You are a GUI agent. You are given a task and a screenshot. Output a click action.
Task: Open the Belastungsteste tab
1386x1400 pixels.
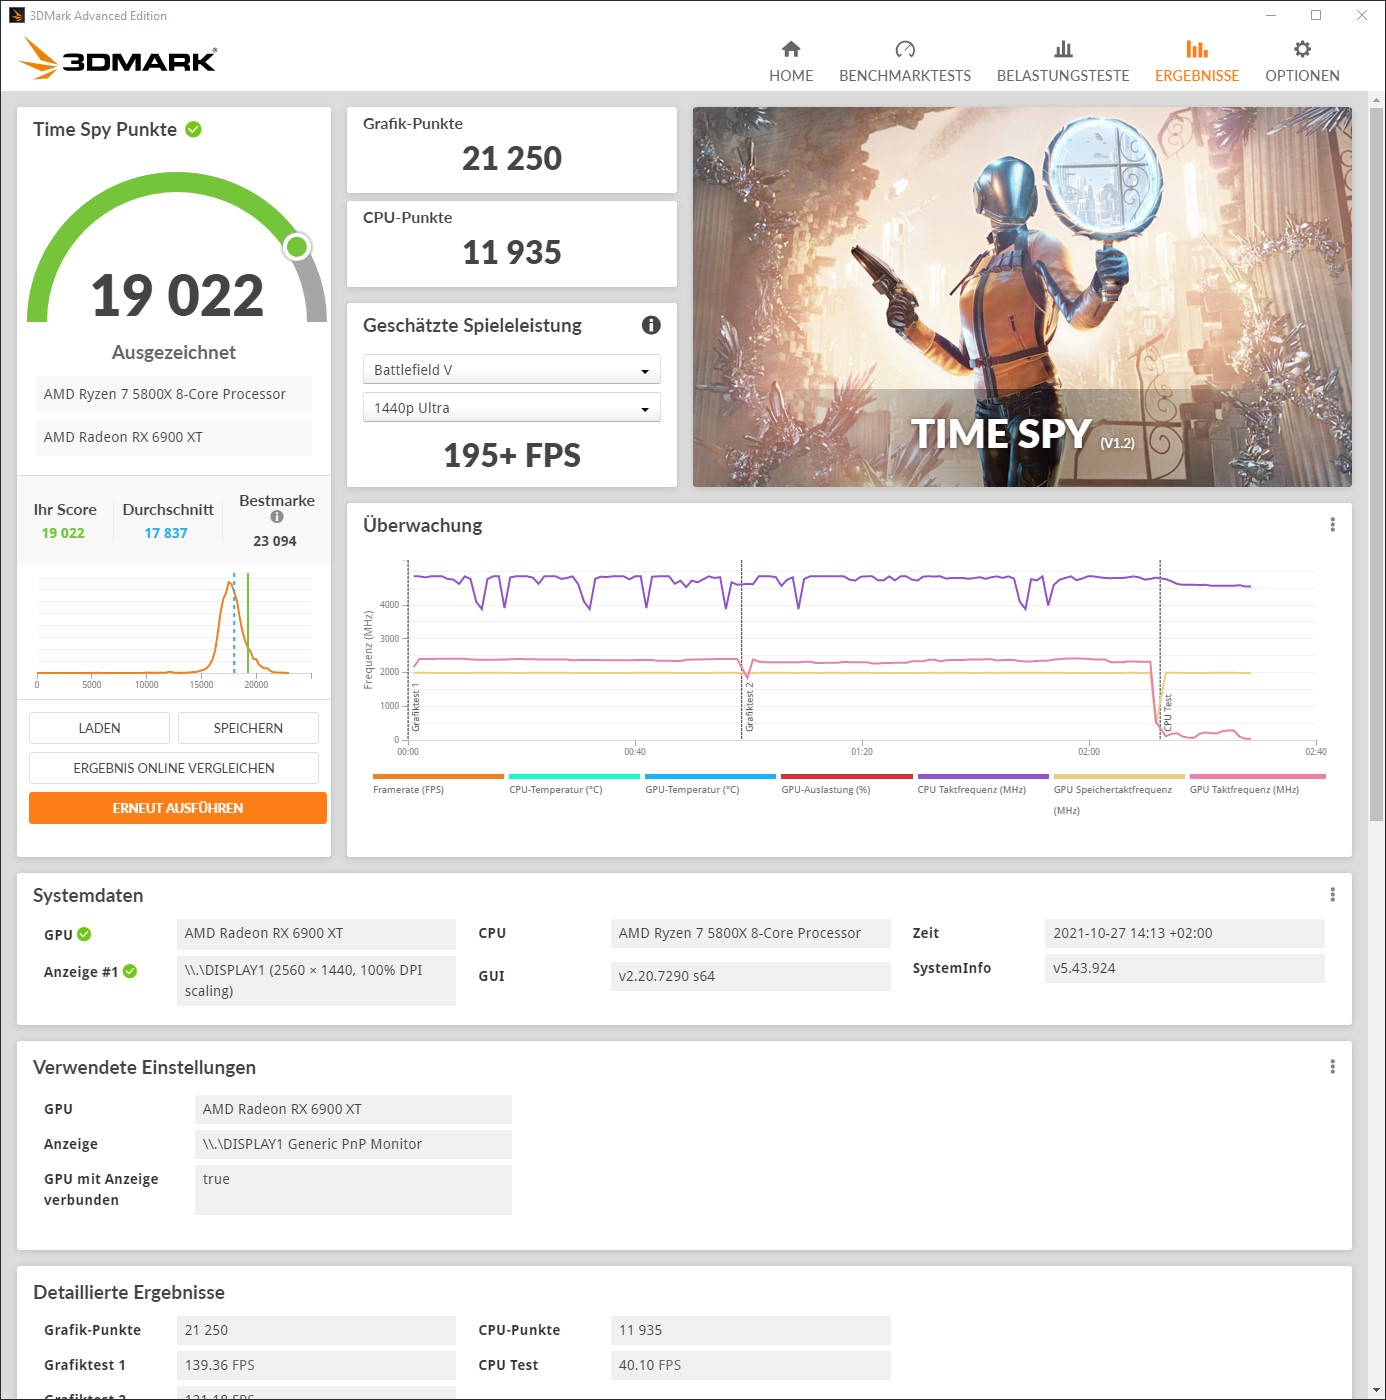[x=1063, y=62]
